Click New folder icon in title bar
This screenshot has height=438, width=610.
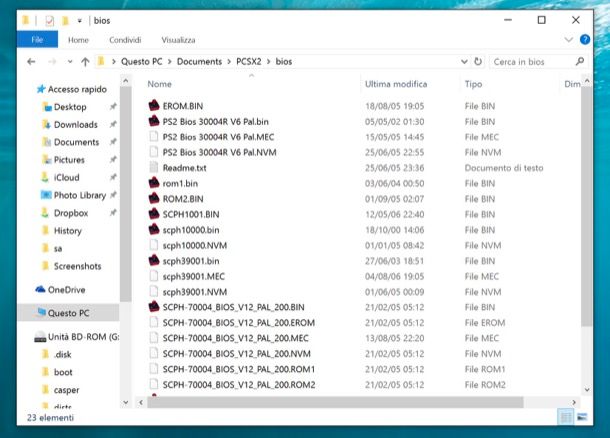[65, 20]
